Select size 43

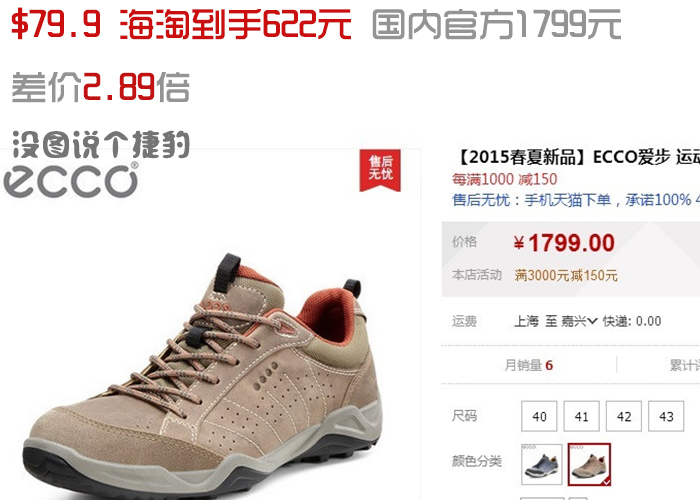tap(666, 416)
